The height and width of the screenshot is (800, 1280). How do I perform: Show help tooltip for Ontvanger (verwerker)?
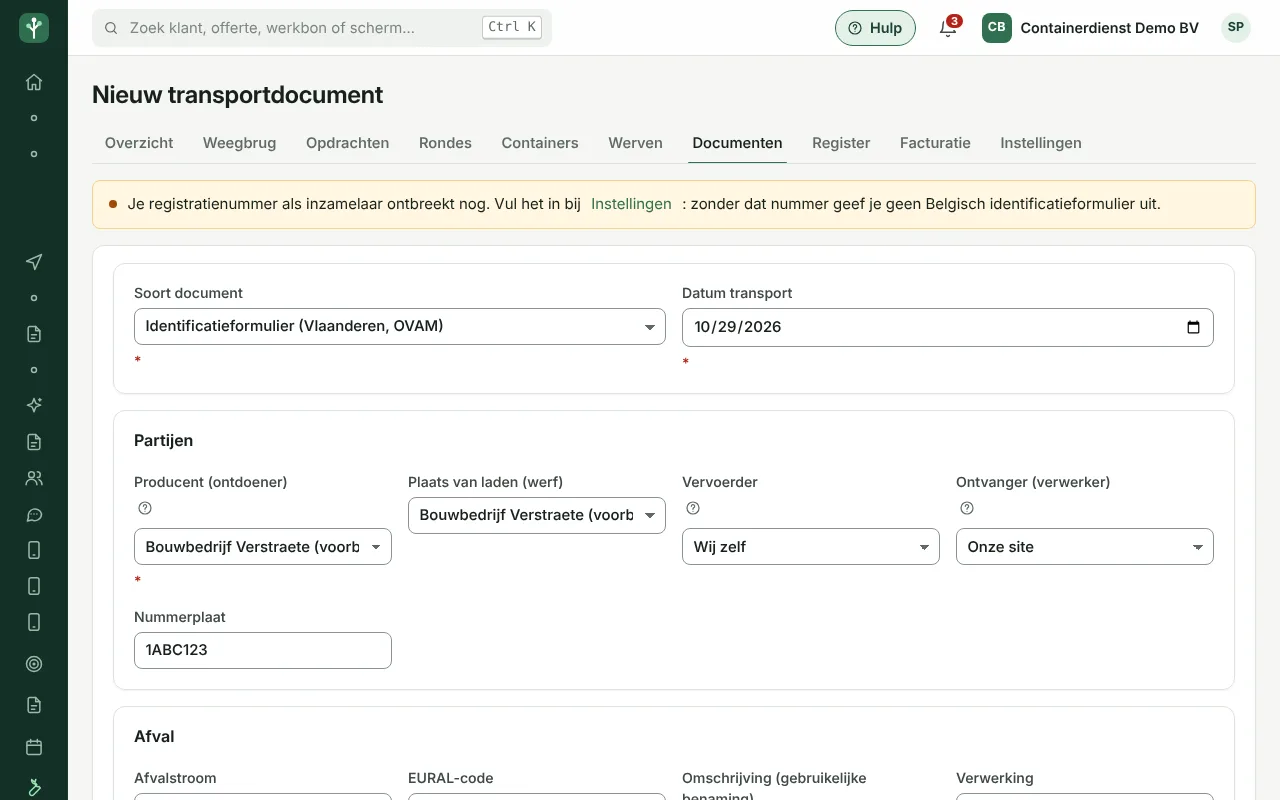[967, 508]
